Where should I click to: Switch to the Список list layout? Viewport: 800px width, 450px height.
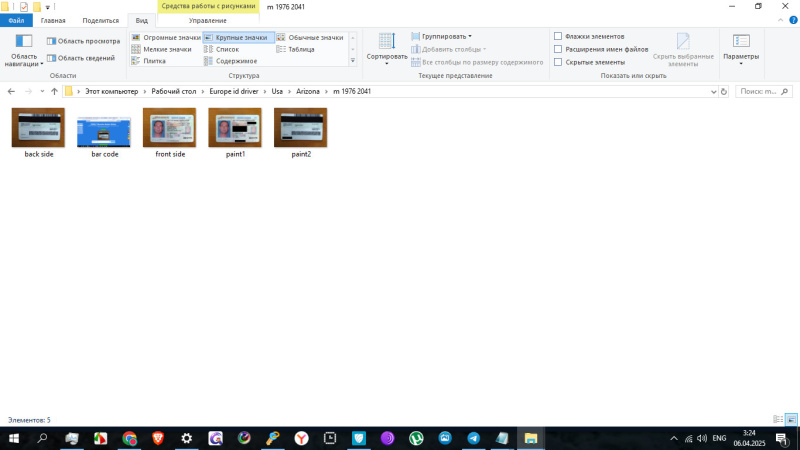tap(227, 49)
